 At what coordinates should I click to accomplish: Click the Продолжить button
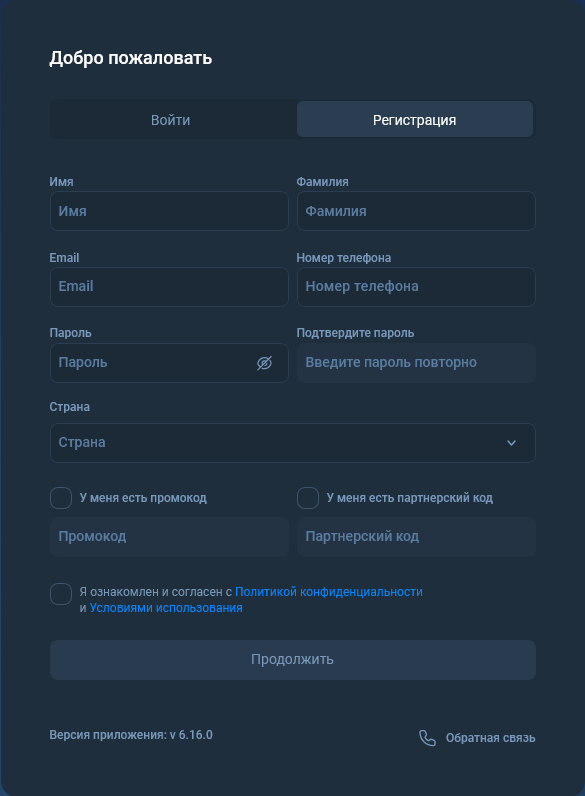(292, 659)
